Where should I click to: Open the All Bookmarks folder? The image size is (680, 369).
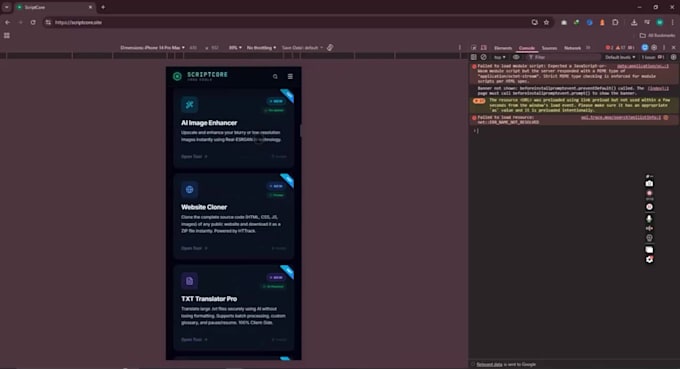pyautogui.click(x=657, y=36)
